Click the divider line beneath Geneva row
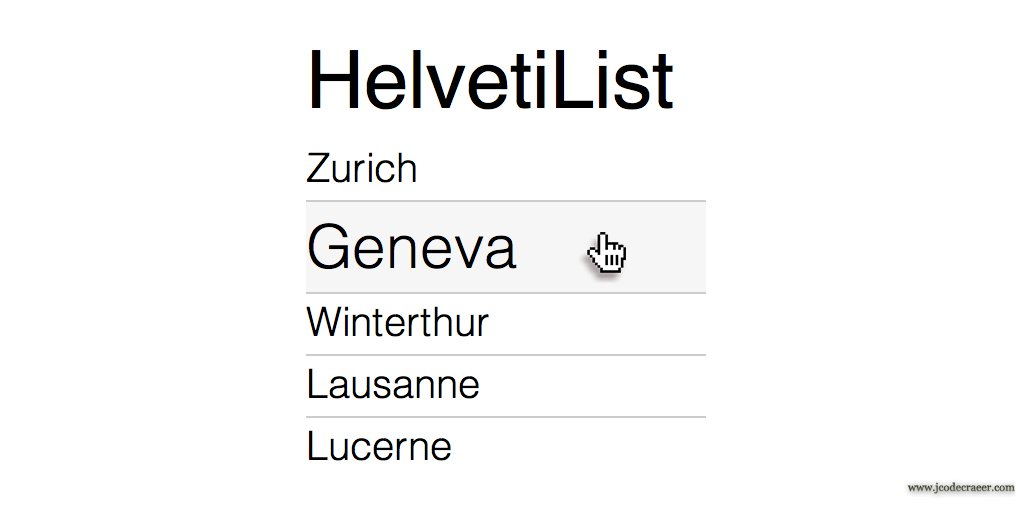Viewport: 1020px width, 510px height. (505, 293)
